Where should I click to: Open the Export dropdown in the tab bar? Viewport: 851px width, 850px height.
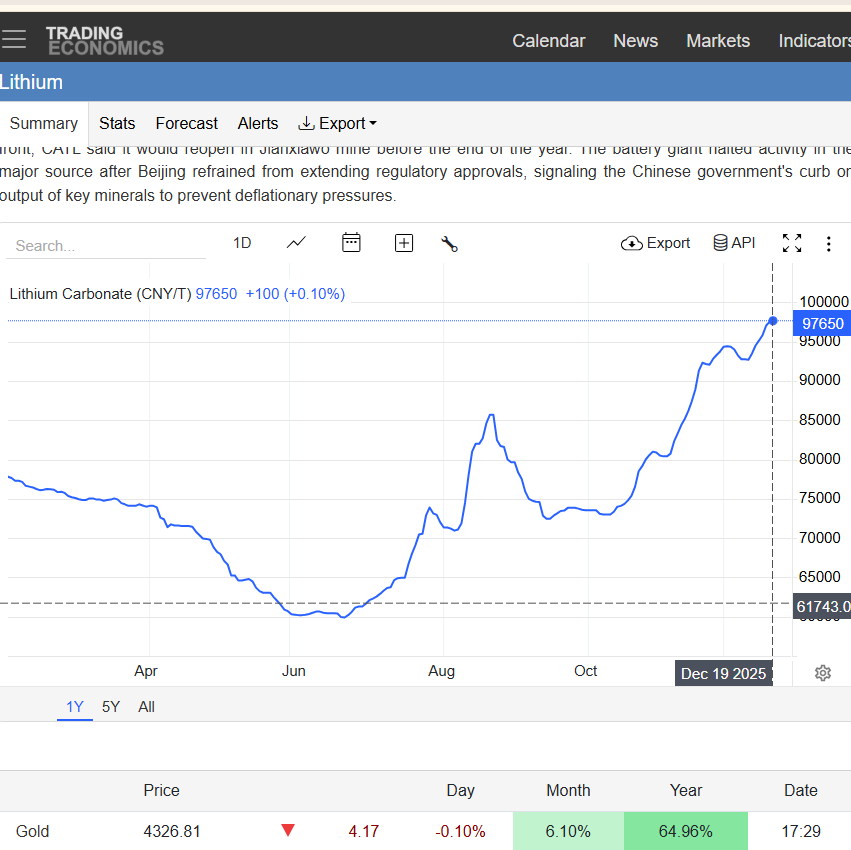tap(337, 123)
